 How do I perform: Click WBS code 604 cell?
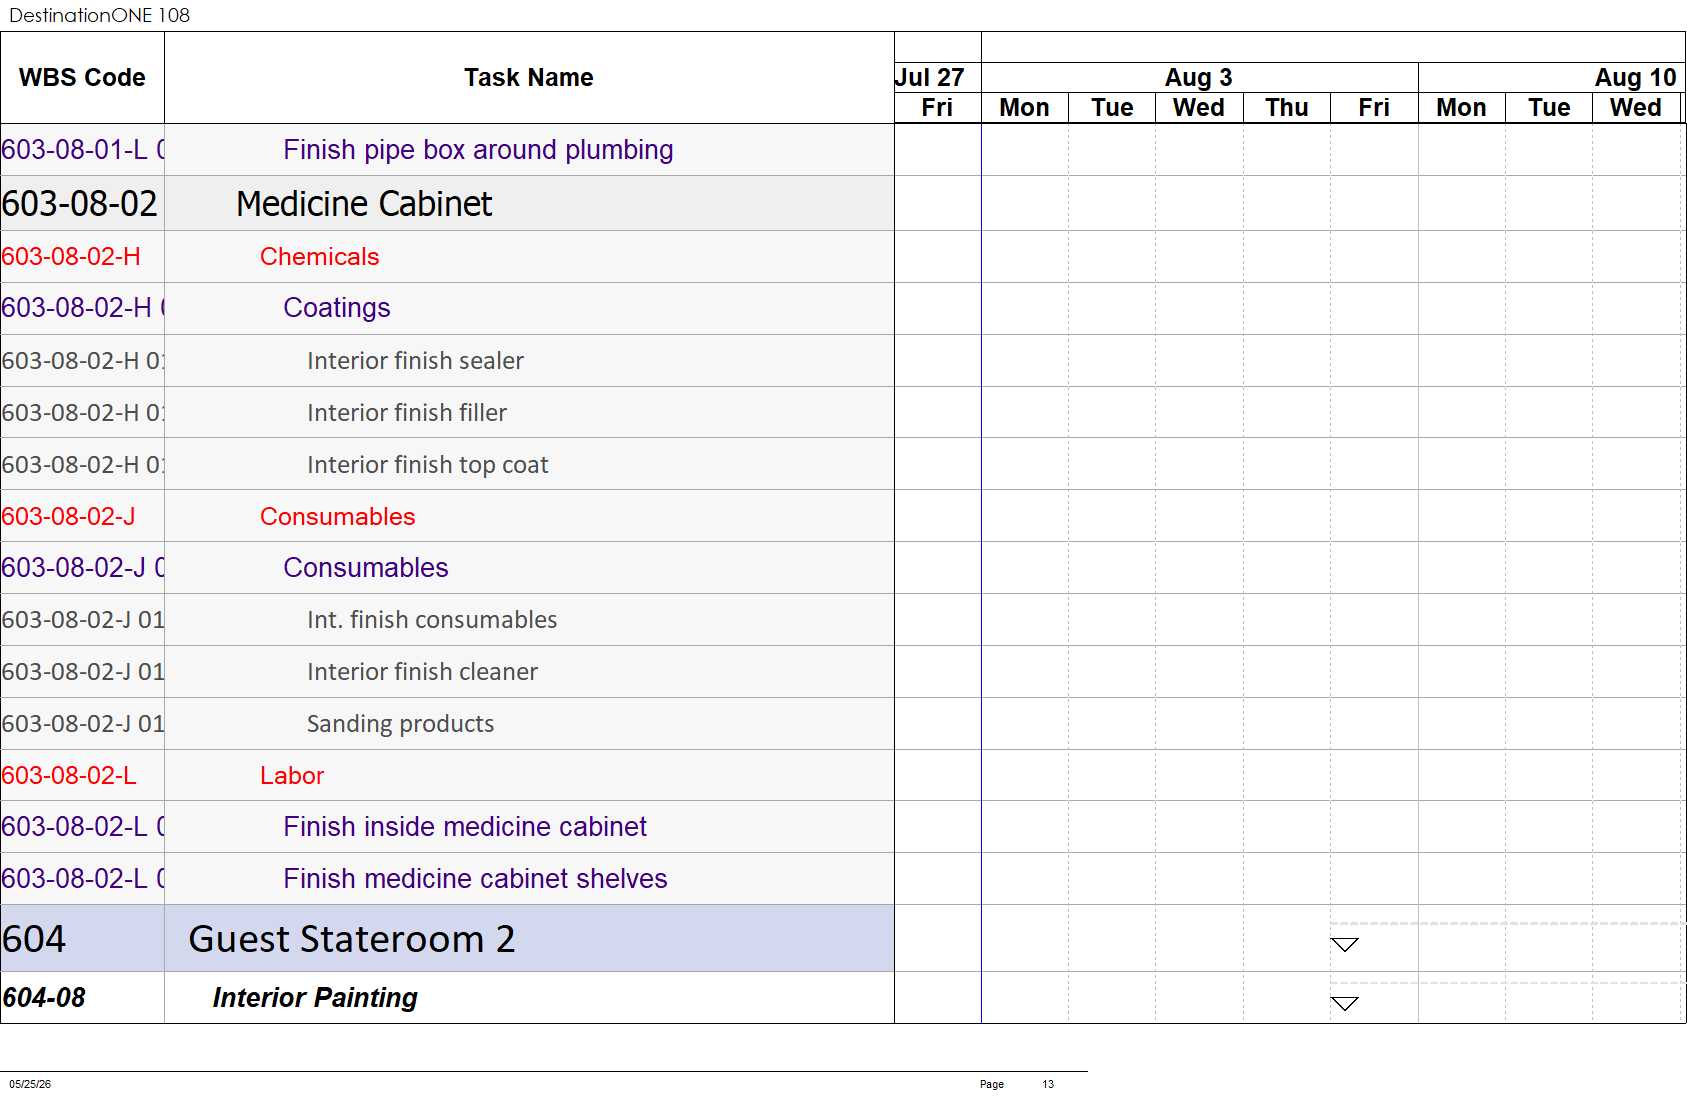coord(82,939)
